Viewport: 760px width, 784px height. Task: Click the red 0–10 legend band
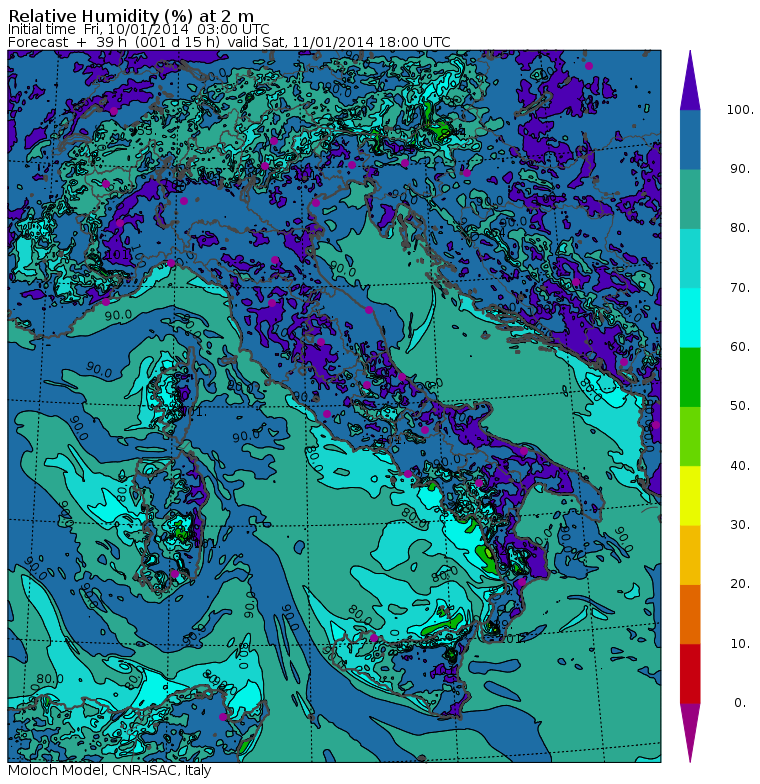pyautogui.click(x=690, y=674)
